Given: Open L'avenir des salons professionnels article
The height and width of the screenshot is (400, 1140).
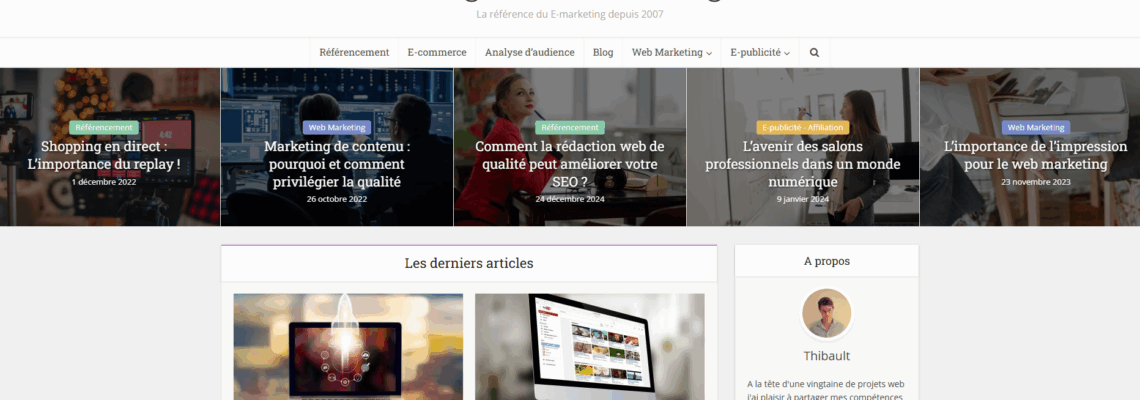Looking at the screenshot, I should click(802, 164).
